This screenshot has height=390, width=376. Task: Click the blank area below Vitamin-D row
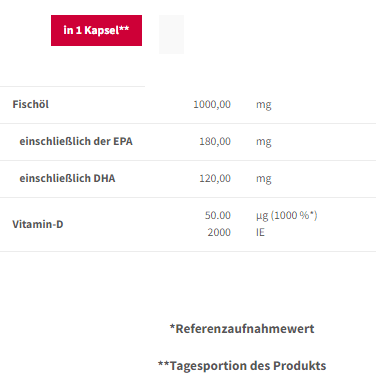(188, 285)
